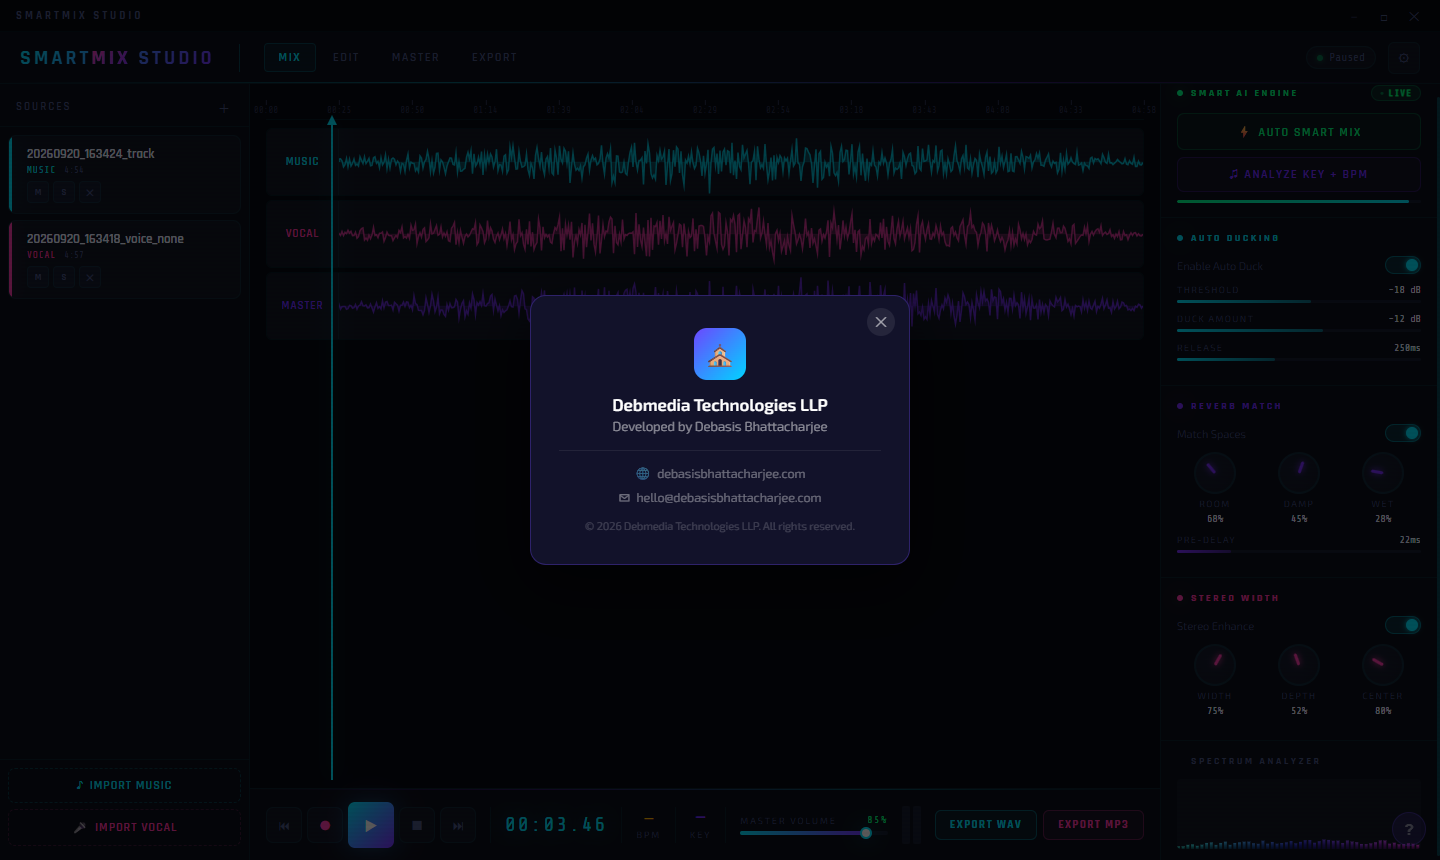Click the stereo Width knob
The image size is (1440, 860).
click(x=1215, y=664)
